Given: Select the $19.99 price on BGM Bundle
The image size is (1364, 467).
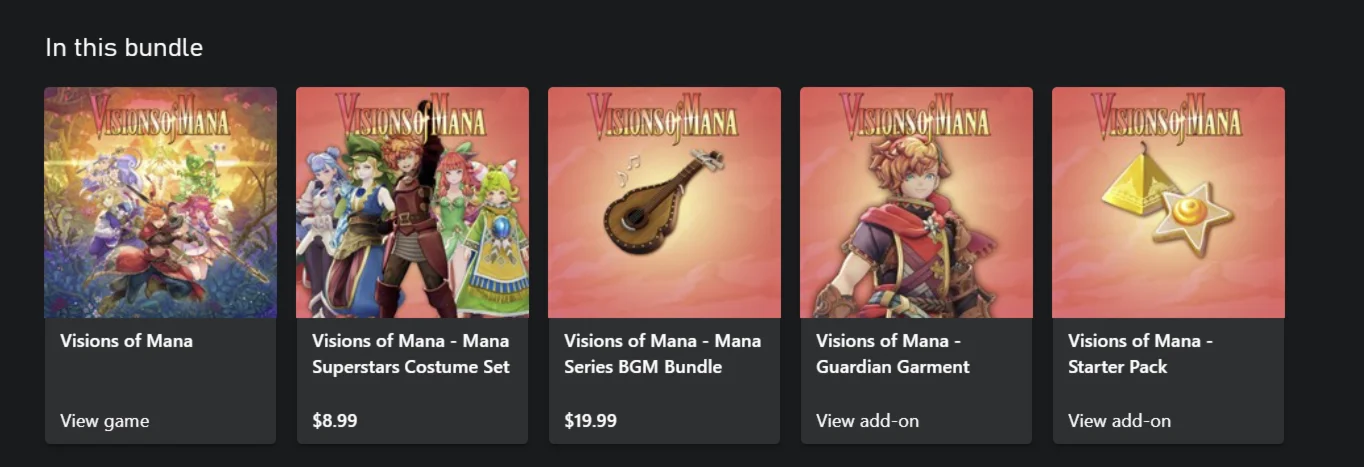Looking at the screenshot, I should [x=590, y=421].
